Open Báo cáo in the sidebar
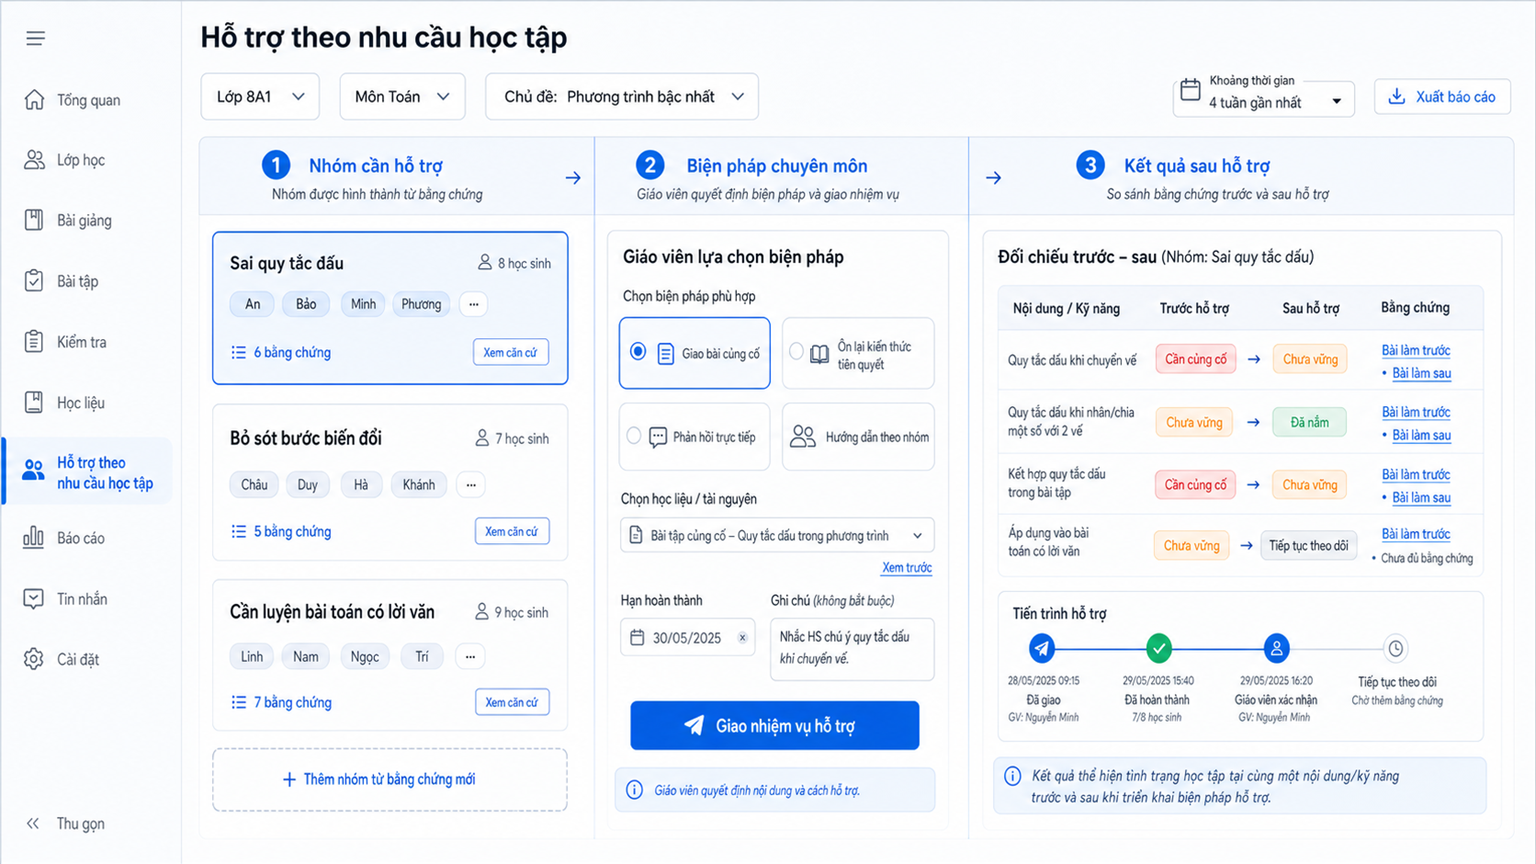This screenshot has height=864, width=1536. [x=65, y=538]
